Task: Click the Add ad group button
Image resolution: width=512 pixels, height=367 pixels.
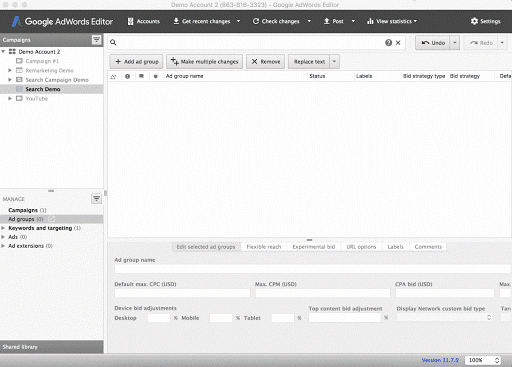Action: pyautogui.click(x=136, y=62)
